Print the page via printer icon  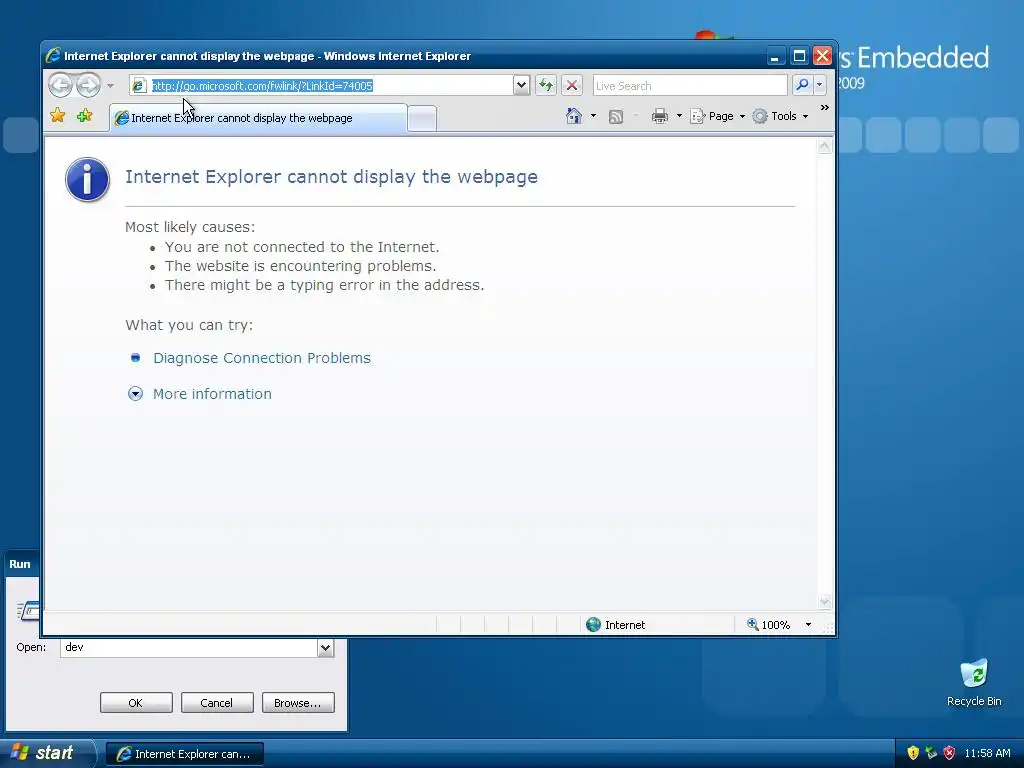[x=660, y=116]
